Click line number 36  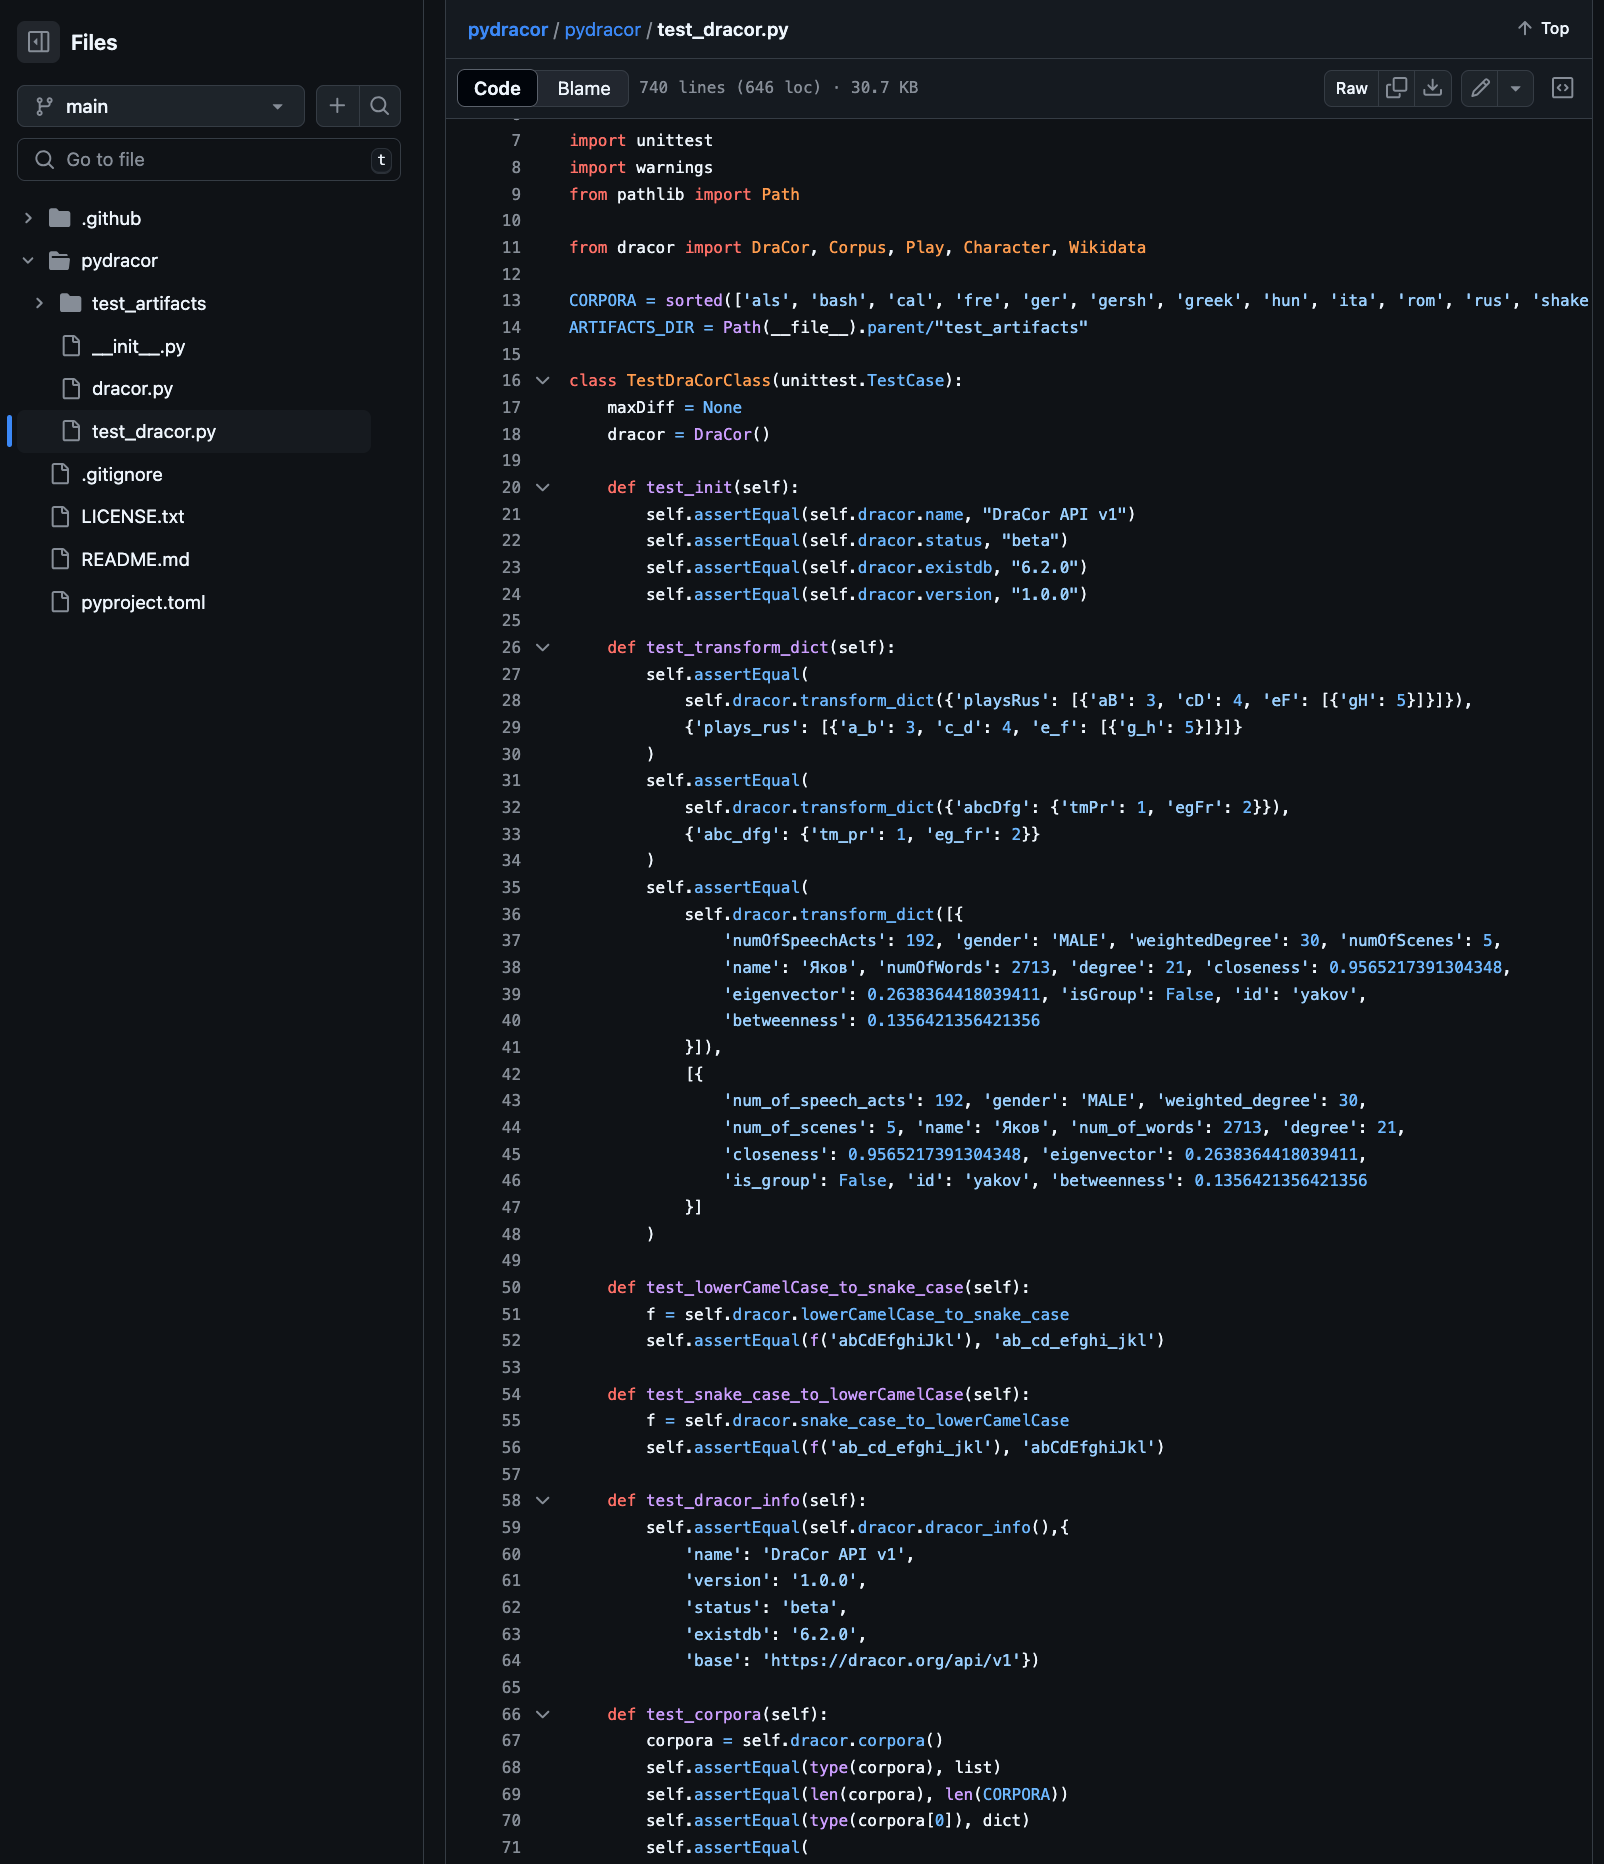pyautogui.click(x=511, y=915)
